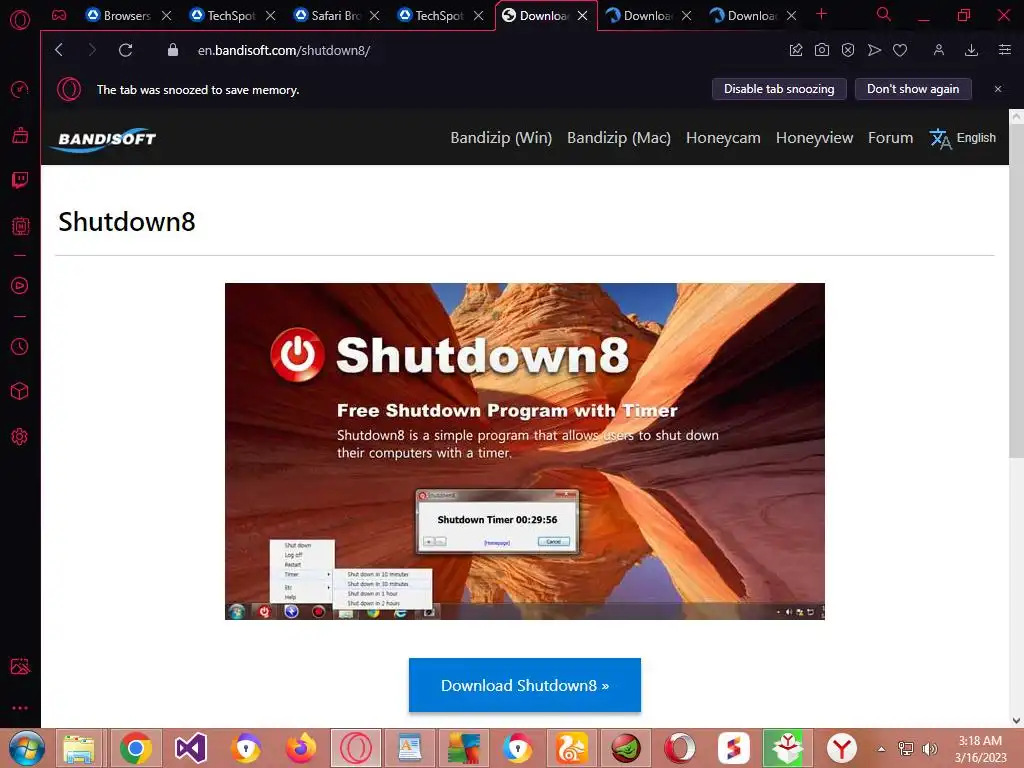Open Settings gear in the sidebar
Image resolution: width=1024 pixels, height=768 pixels.
coord(20,436)
